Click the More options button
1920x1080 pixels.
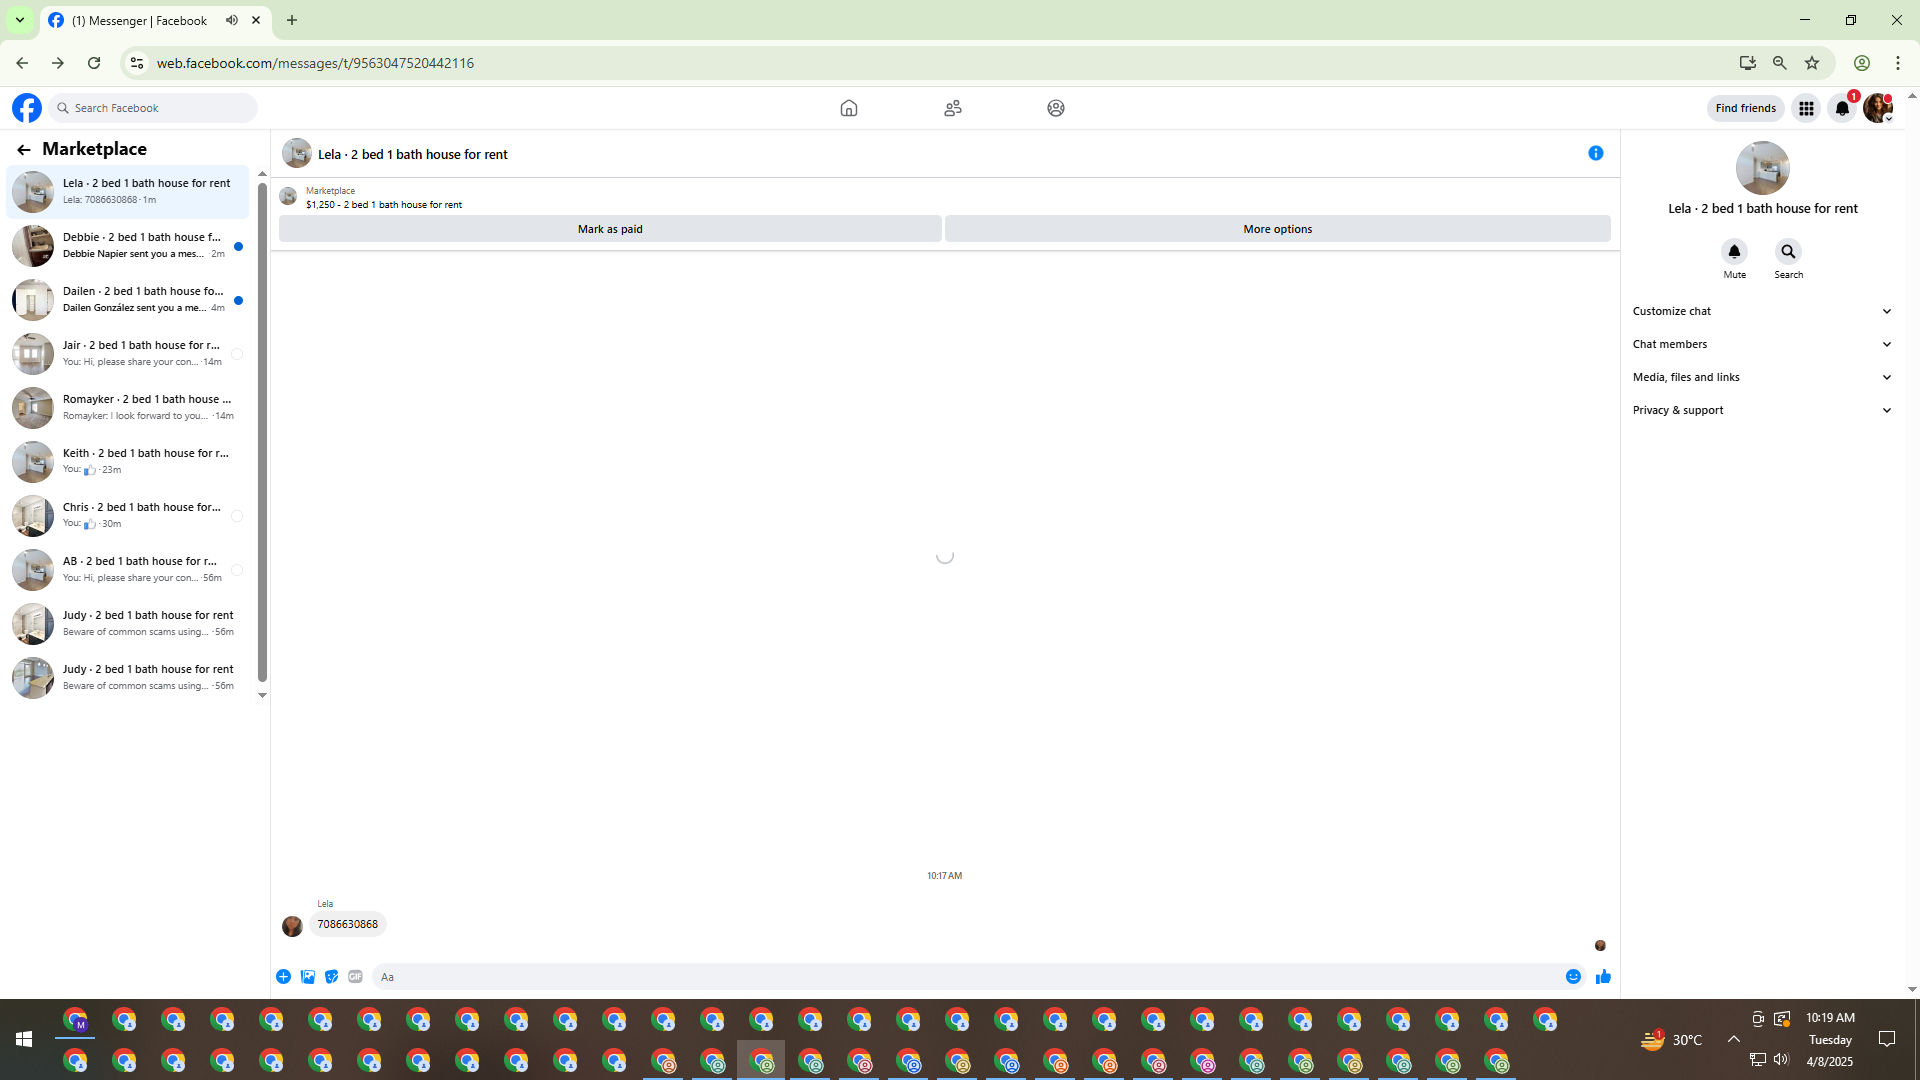pyautogui.click(x=1277, y=229)
